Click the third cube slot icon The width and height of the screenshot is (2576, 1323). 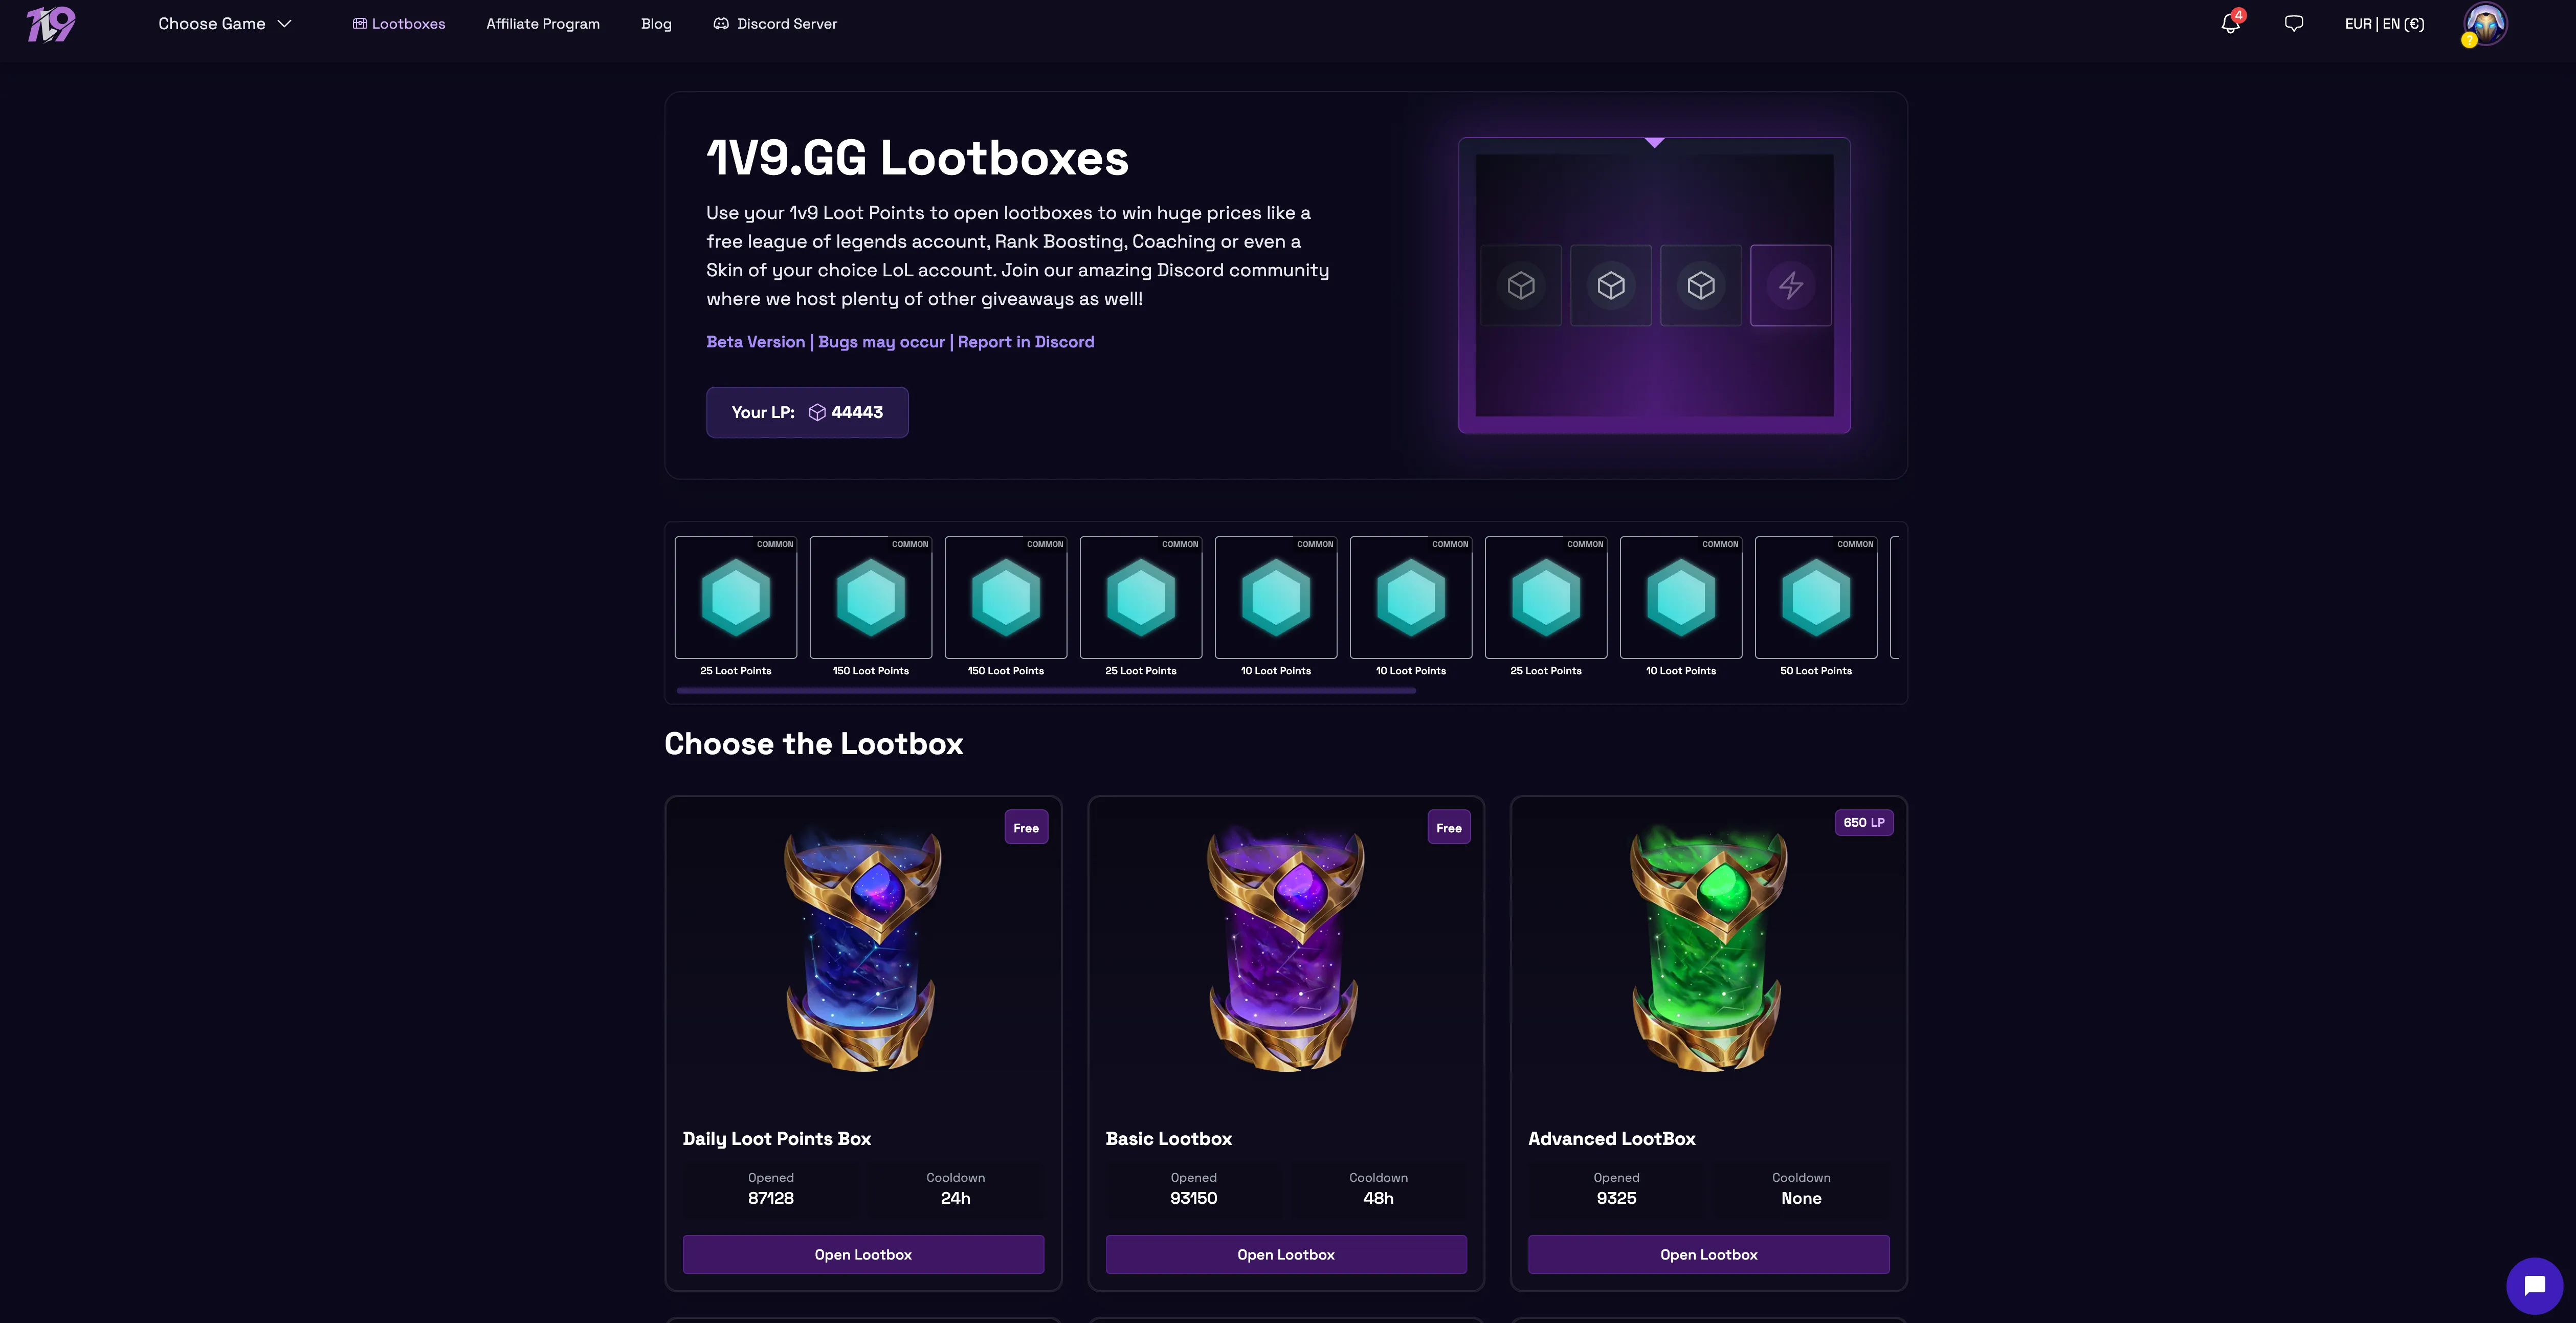(x=1701, y=286)
